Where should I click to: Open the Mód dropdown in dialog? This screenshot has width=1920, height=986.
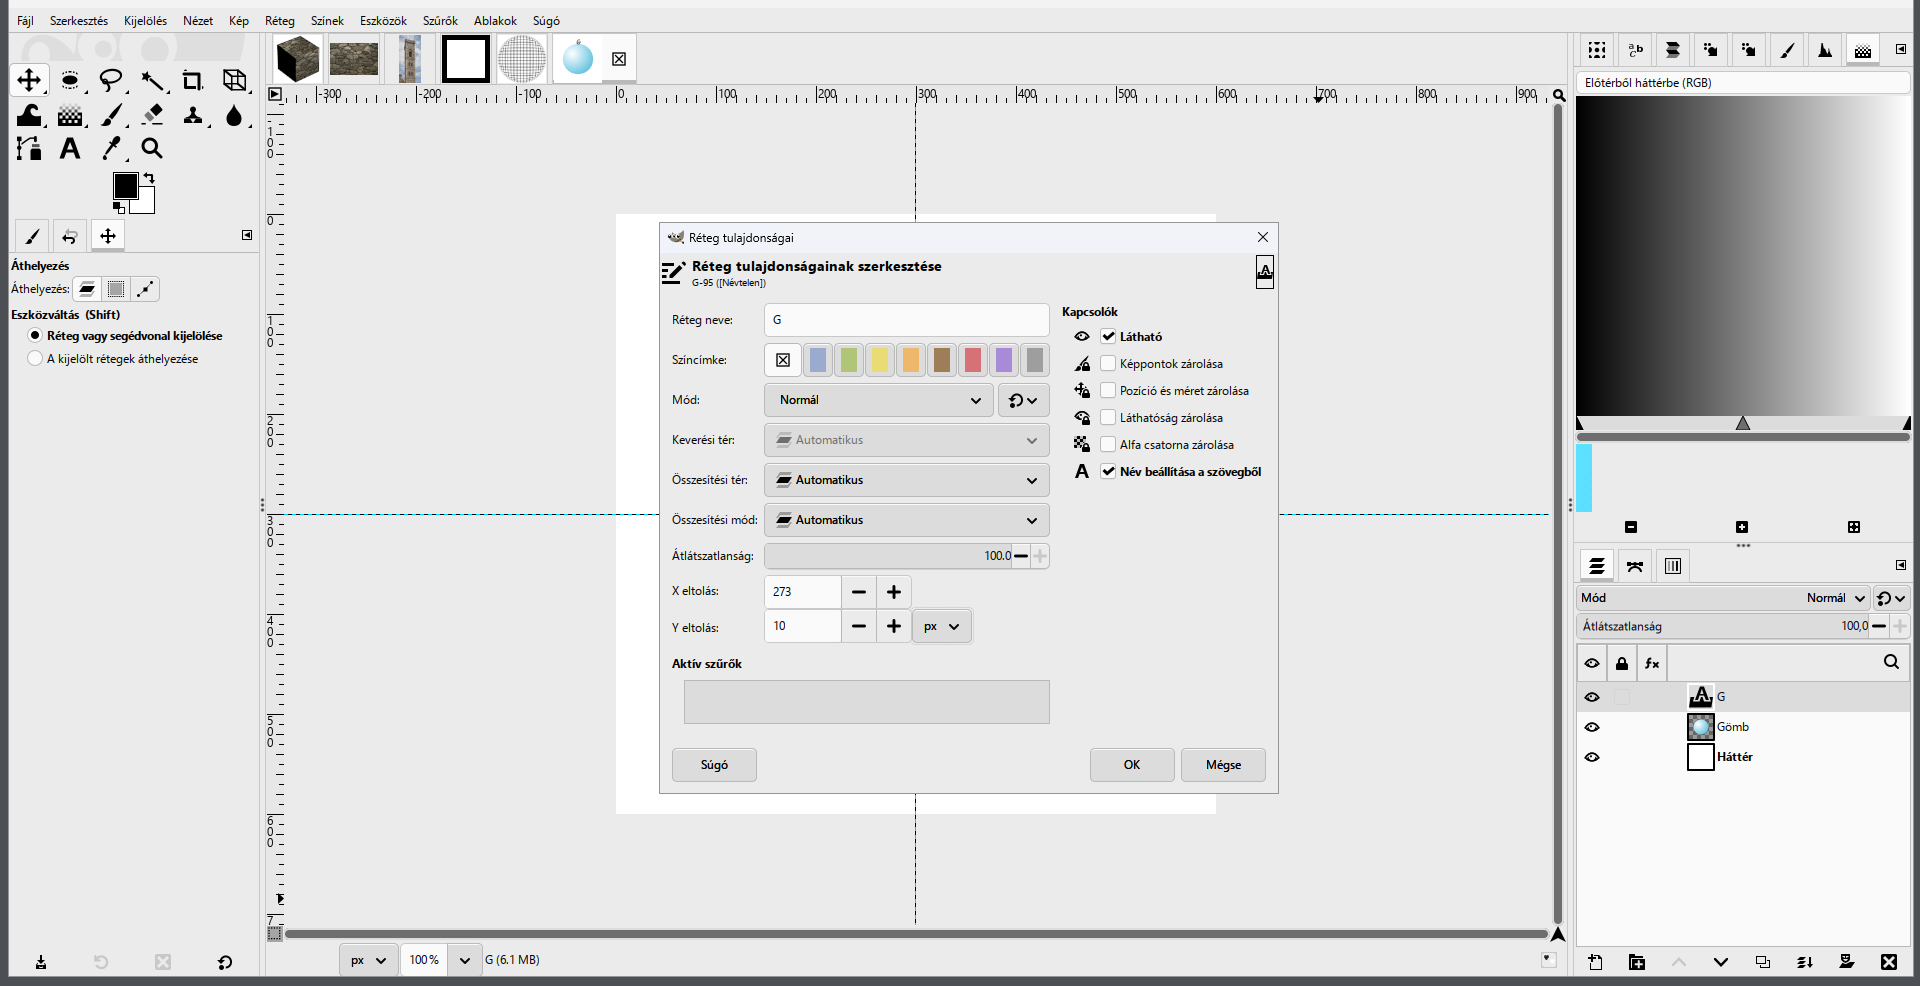879,400
